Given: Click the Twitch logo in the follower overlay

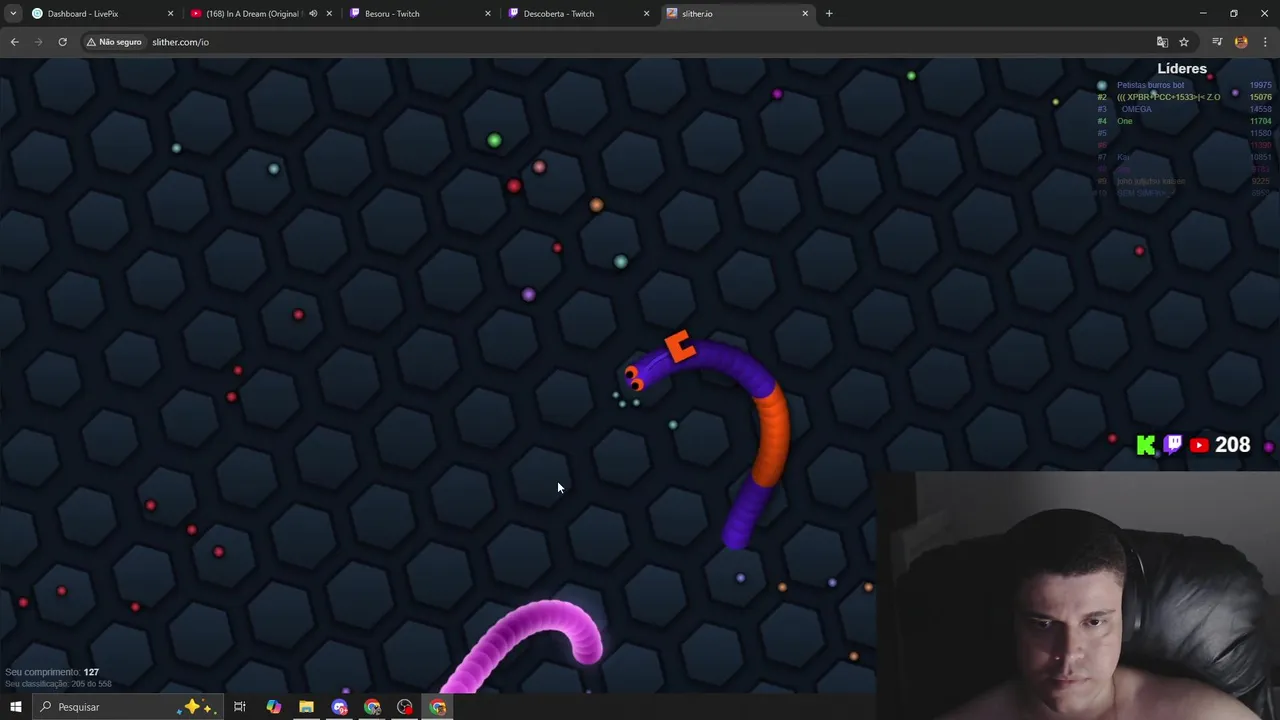Looking at the screenshot, I should tap(1173, 445).
